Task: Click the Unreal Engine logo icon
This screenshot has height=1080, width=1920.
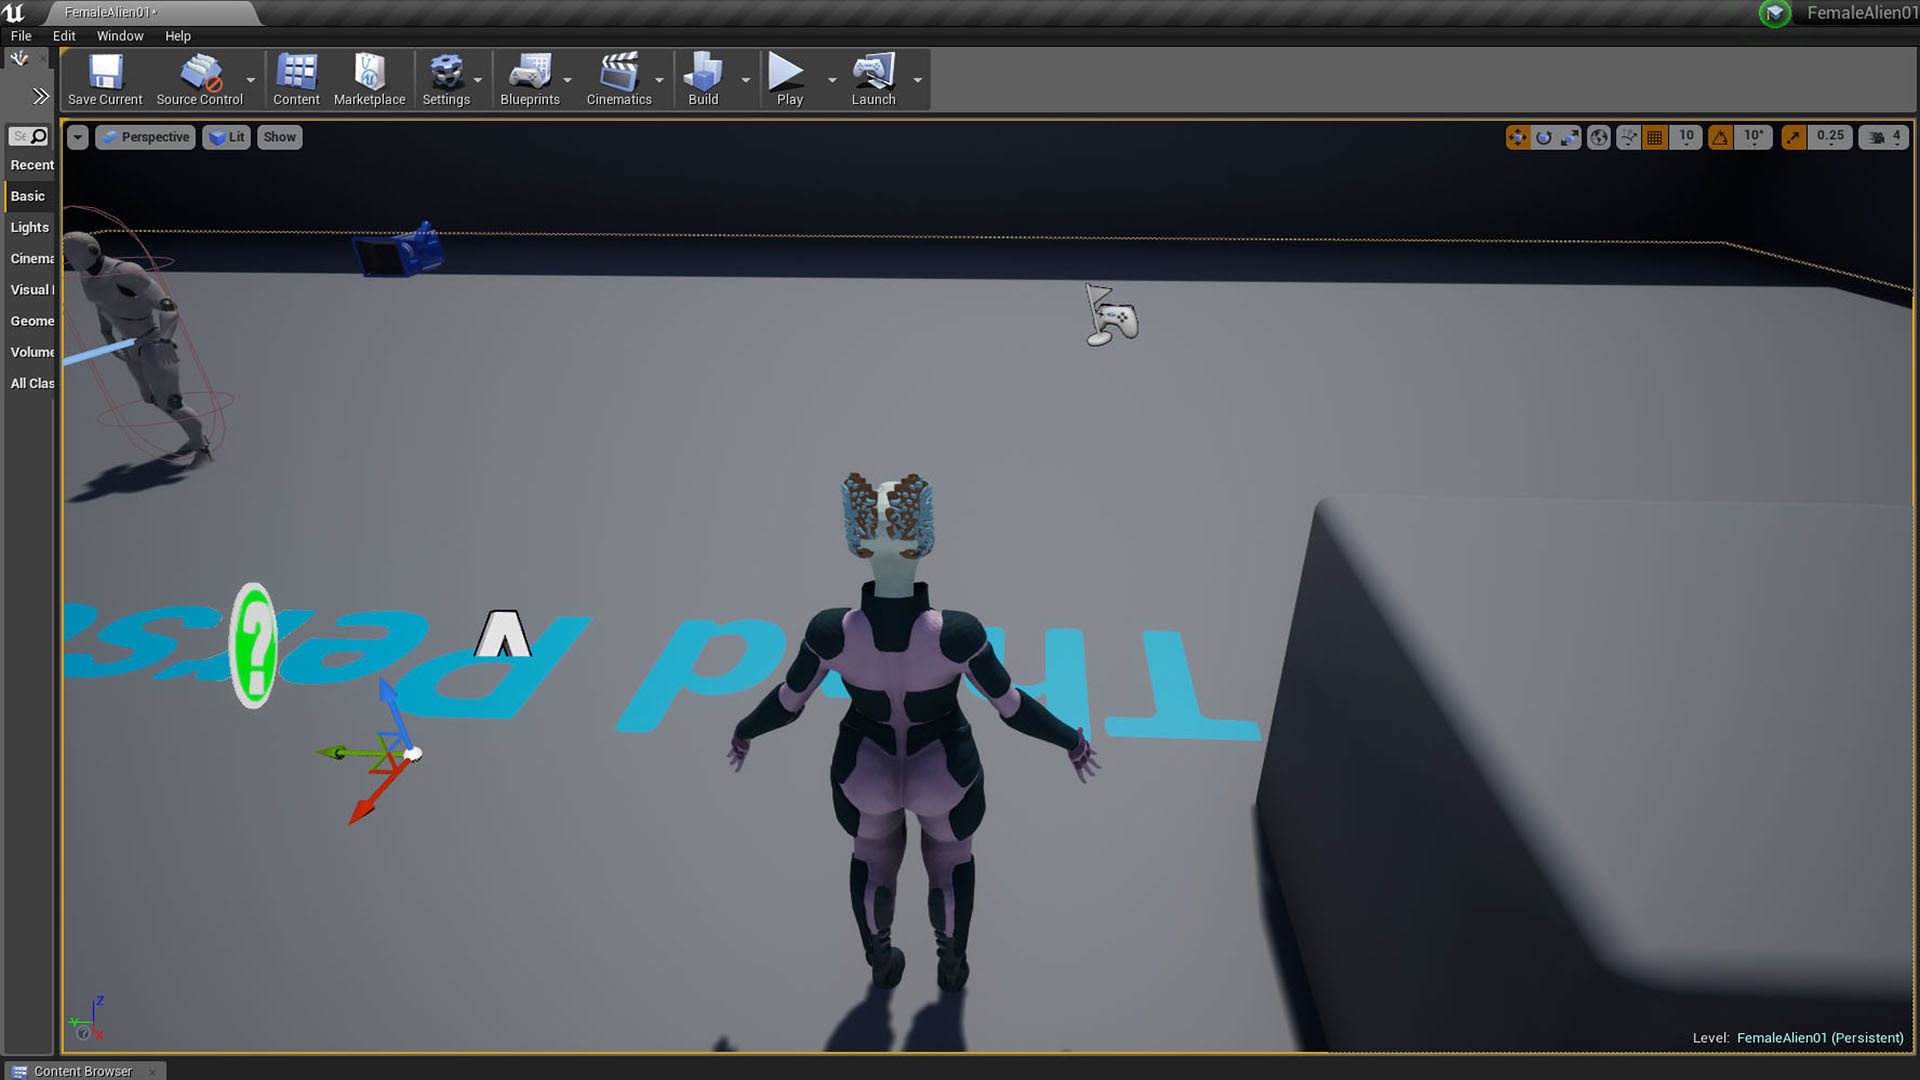Action: (13, 12)
